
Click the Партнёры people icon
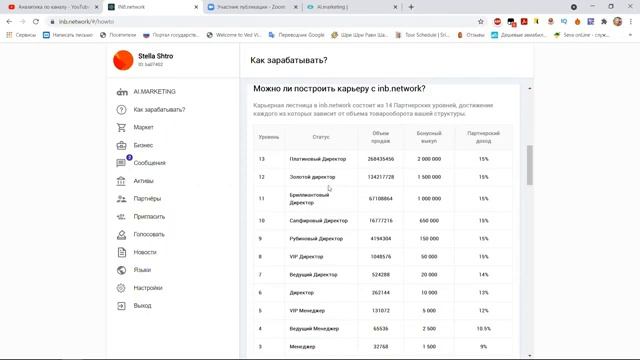pyautogui.click(x=121, y=199)
